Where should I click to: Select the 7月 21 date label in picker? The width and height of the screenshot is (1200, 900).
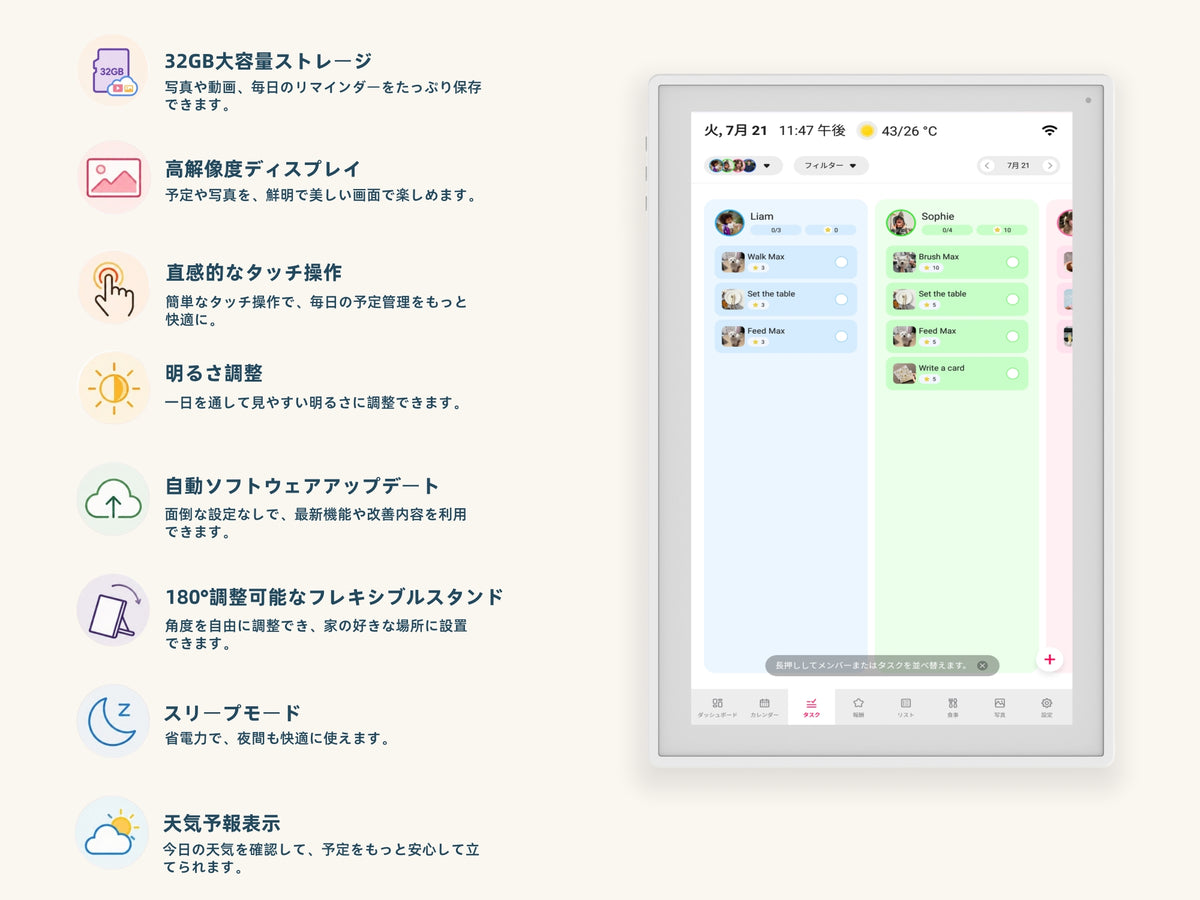click(1018, 166)
